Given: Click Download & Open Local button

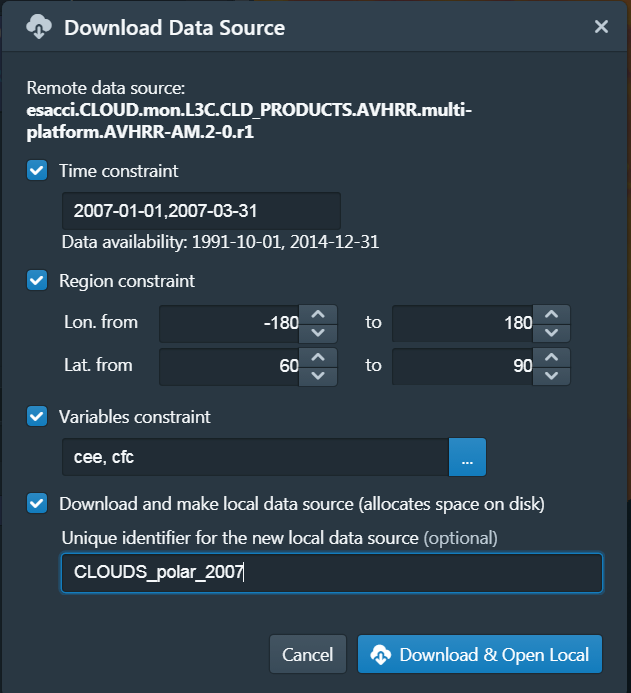Looking at the screenshot, I should 480,654.
